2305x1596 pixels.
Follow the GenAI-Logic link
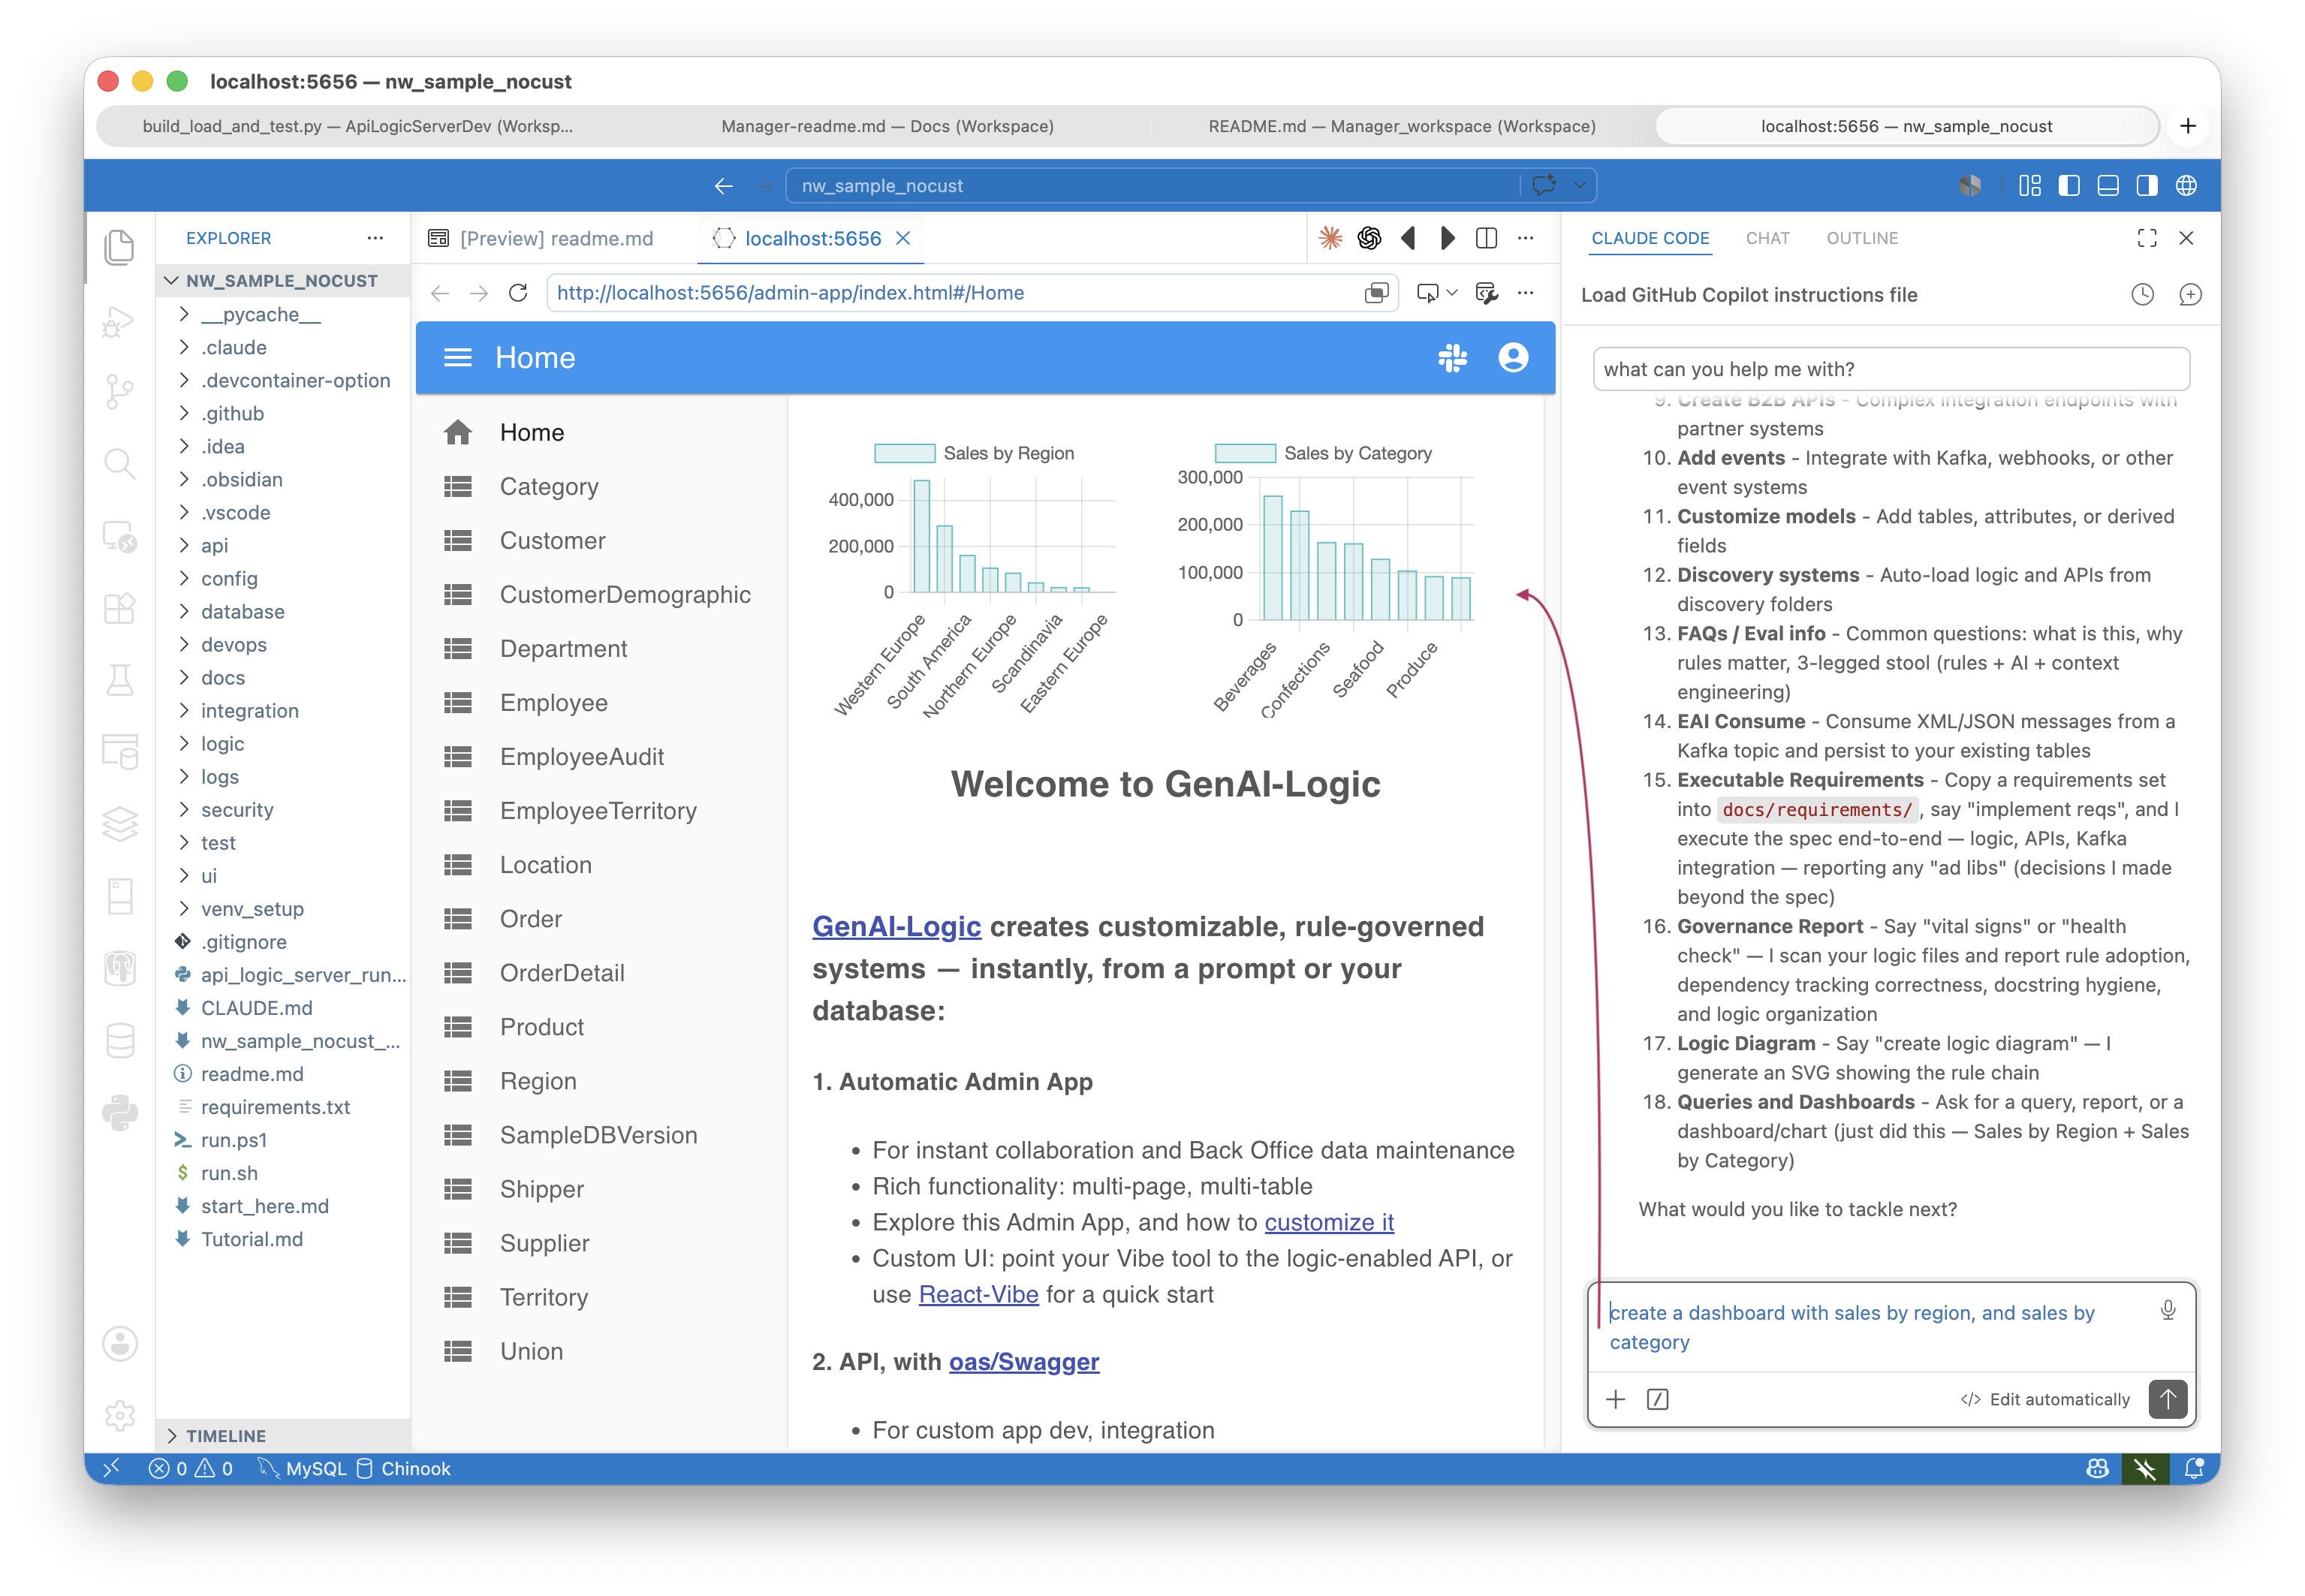[x=896, y=926]
